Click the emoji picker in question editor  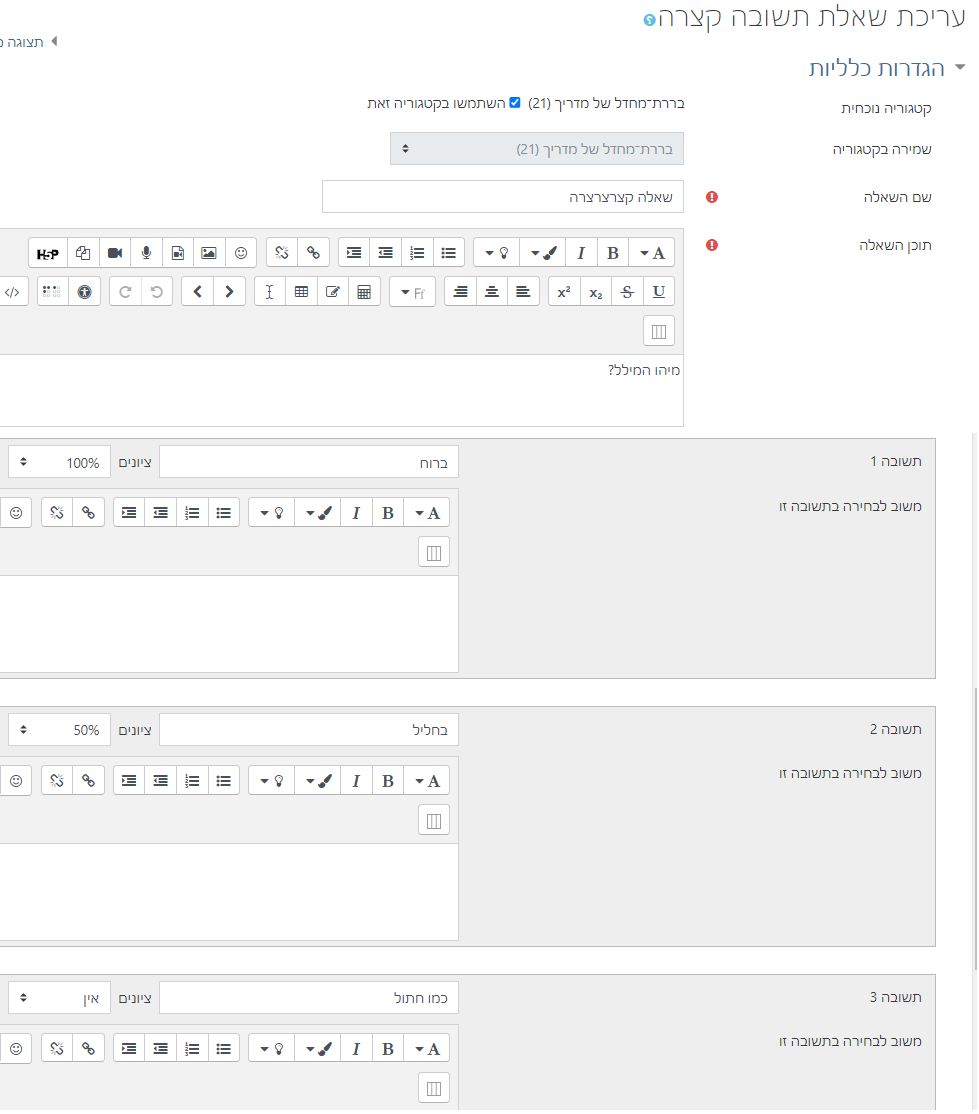click(x=240, y=253)
